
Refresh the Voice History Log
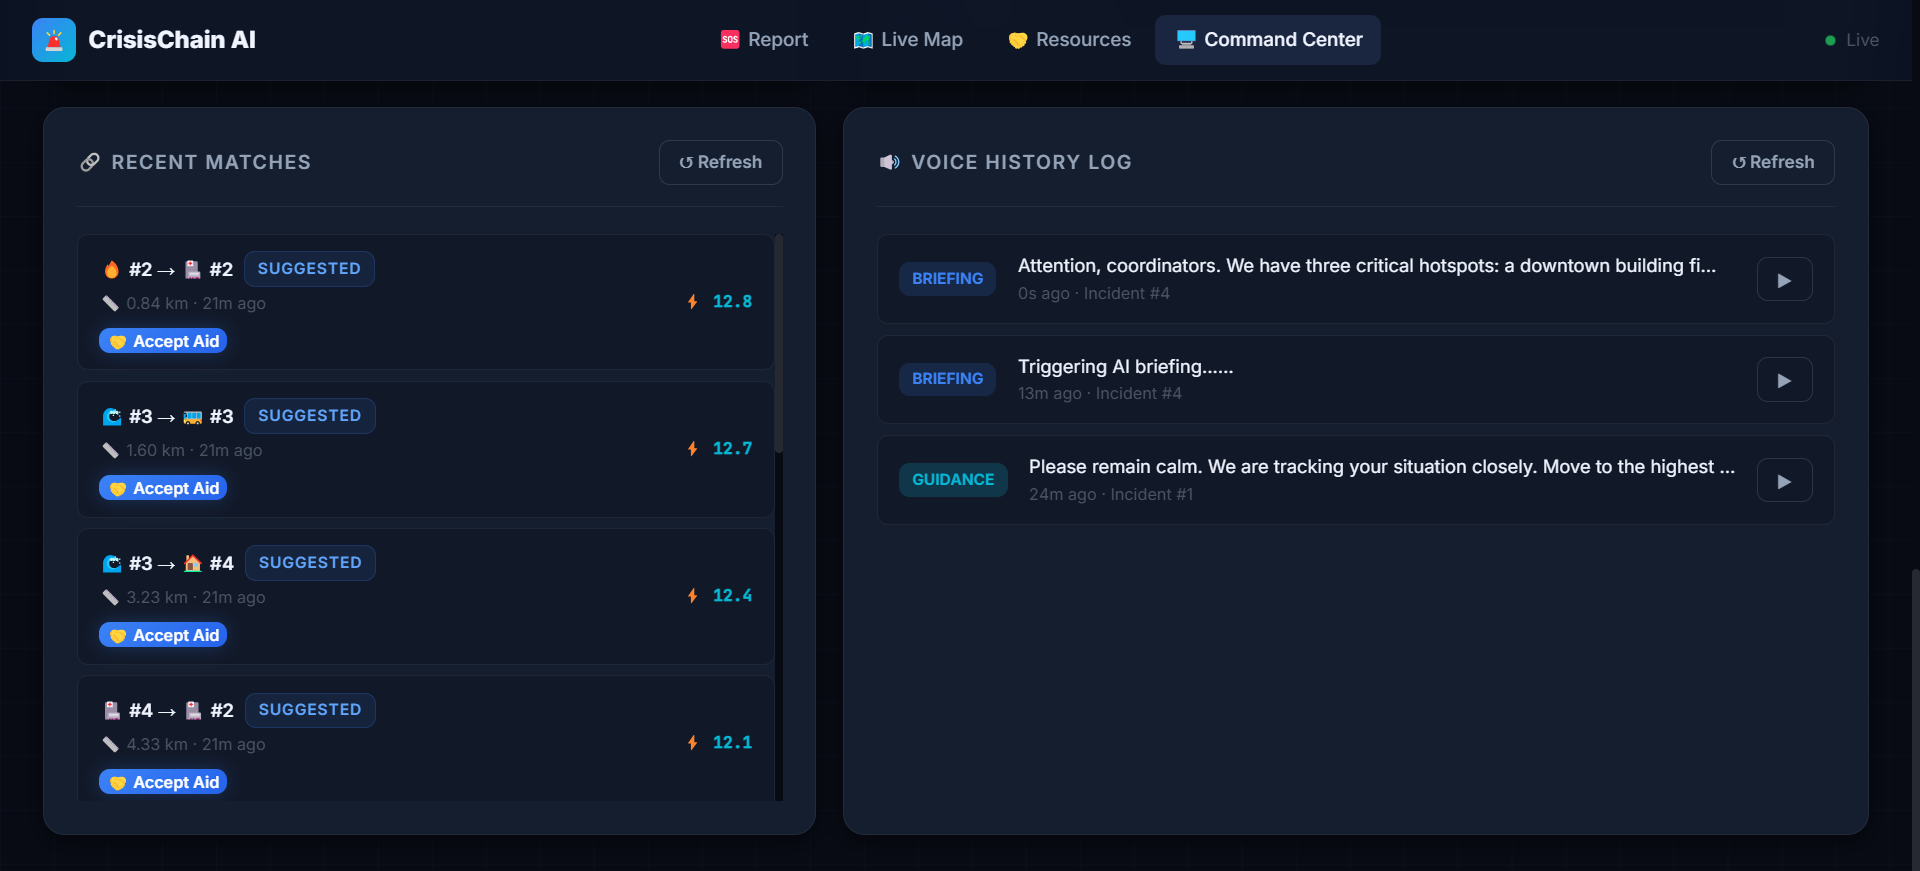(1773, 162)
